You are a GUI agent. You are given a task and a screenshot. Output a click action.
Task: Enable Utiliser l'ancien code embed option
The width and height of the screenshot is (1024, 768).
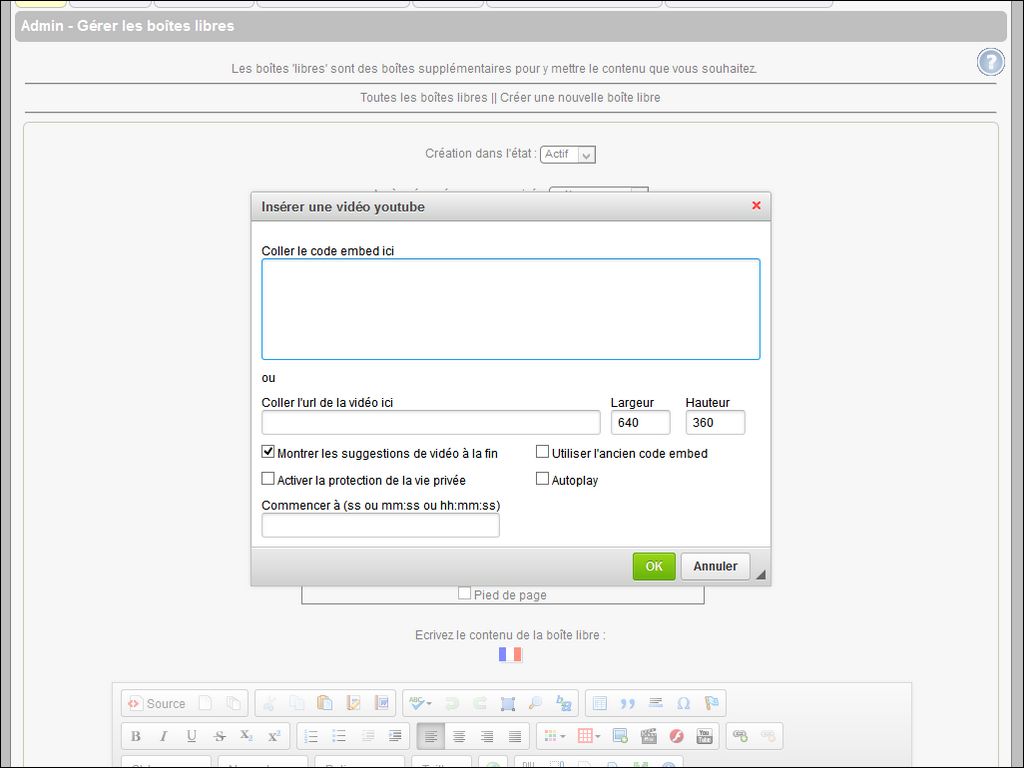pos(543,452)
